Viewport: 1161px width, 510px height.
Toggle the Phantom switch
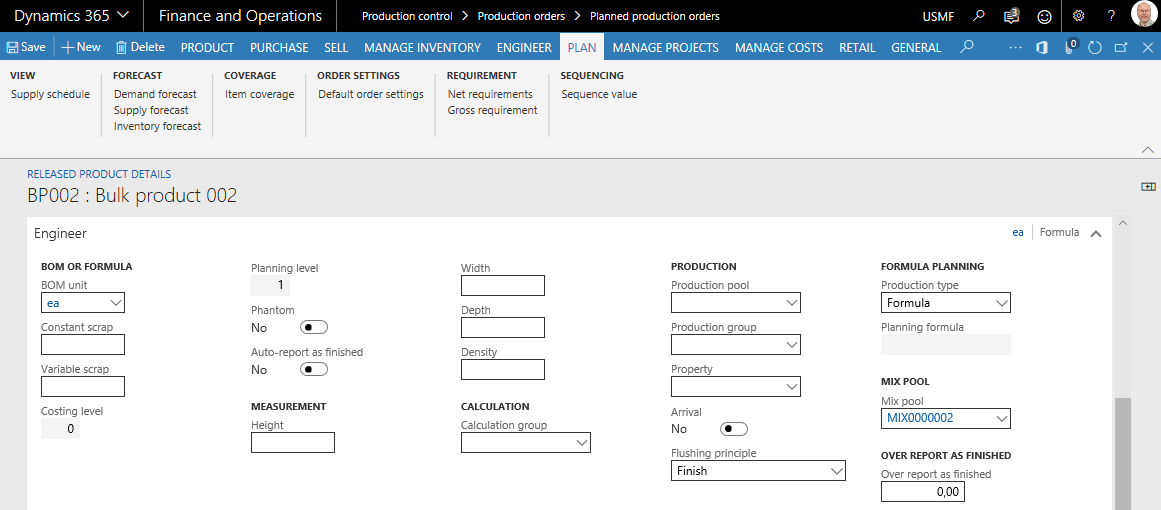(x=313, y=327)
